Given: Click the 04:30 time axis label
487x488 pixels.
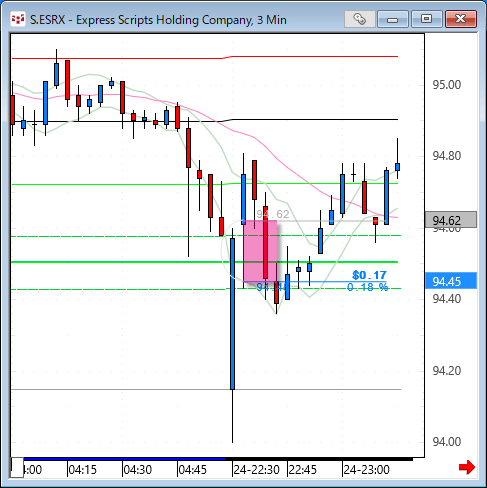Looking at the screenshot, I should 138,470.
